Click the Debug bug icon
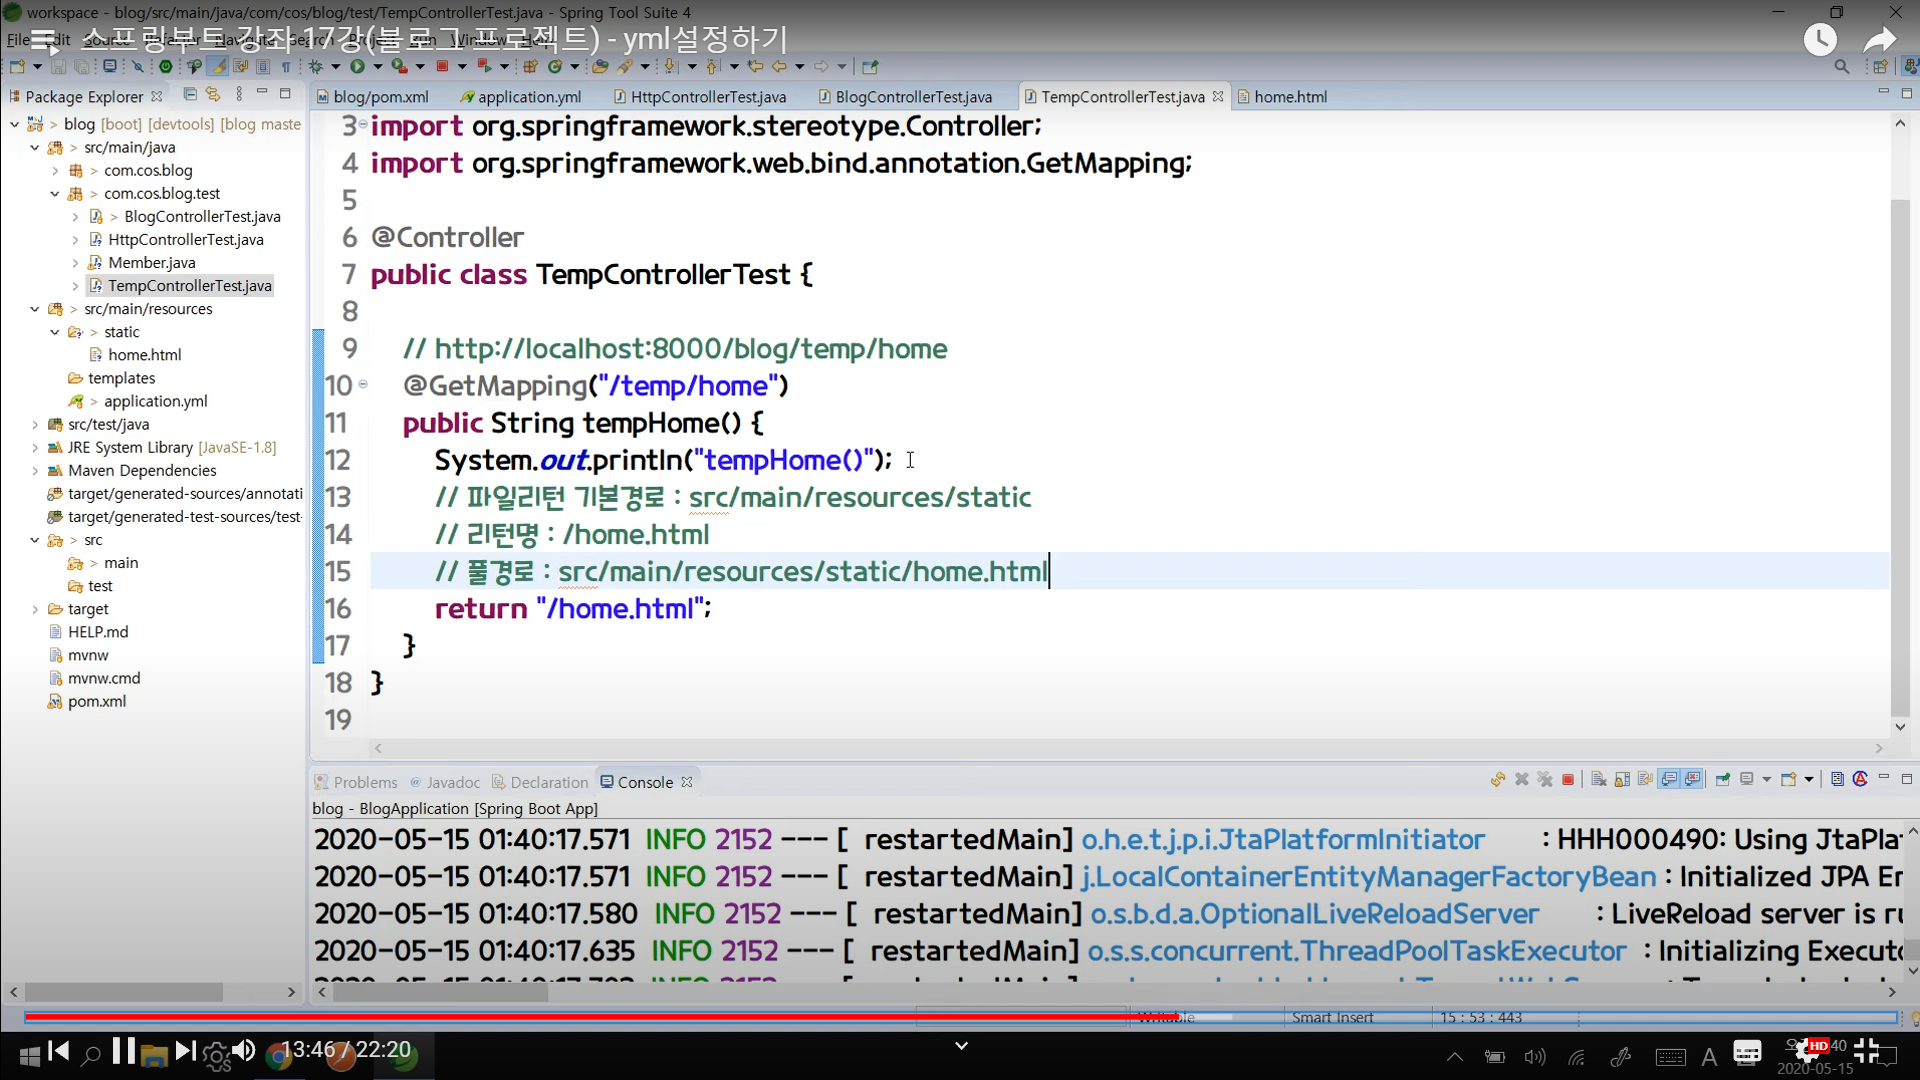The width and height of the screenshot is (1920, 1080). [x=315, y=66]
